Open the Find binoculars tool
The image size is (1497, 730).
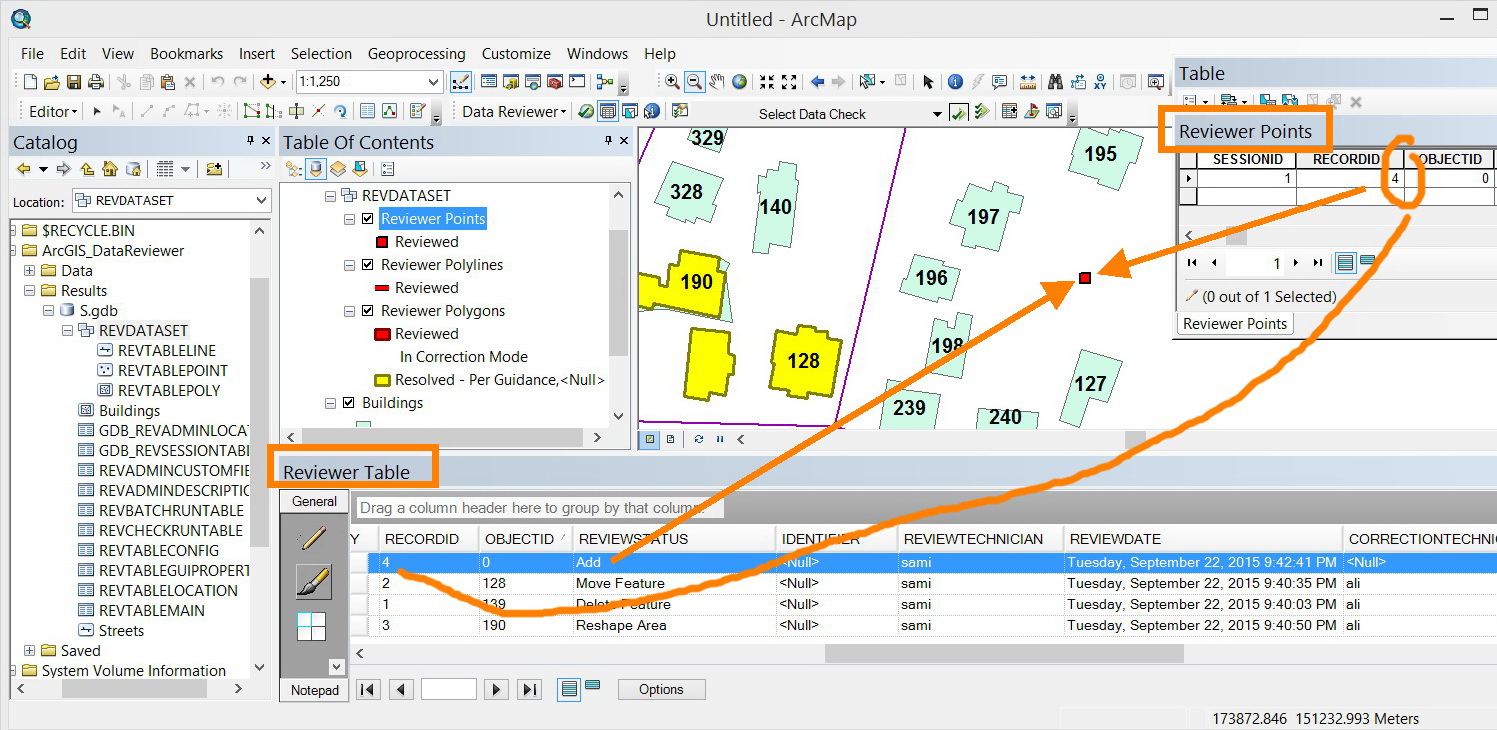point(1054,82)
